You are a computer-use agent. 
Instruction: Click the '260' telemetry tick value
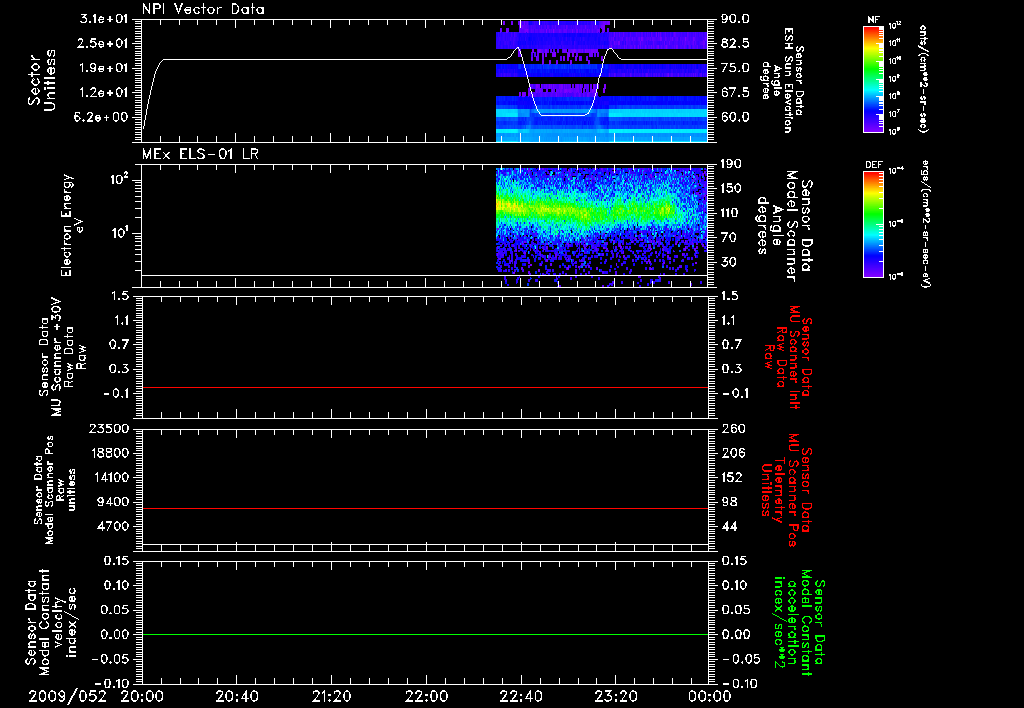[732, 428]
